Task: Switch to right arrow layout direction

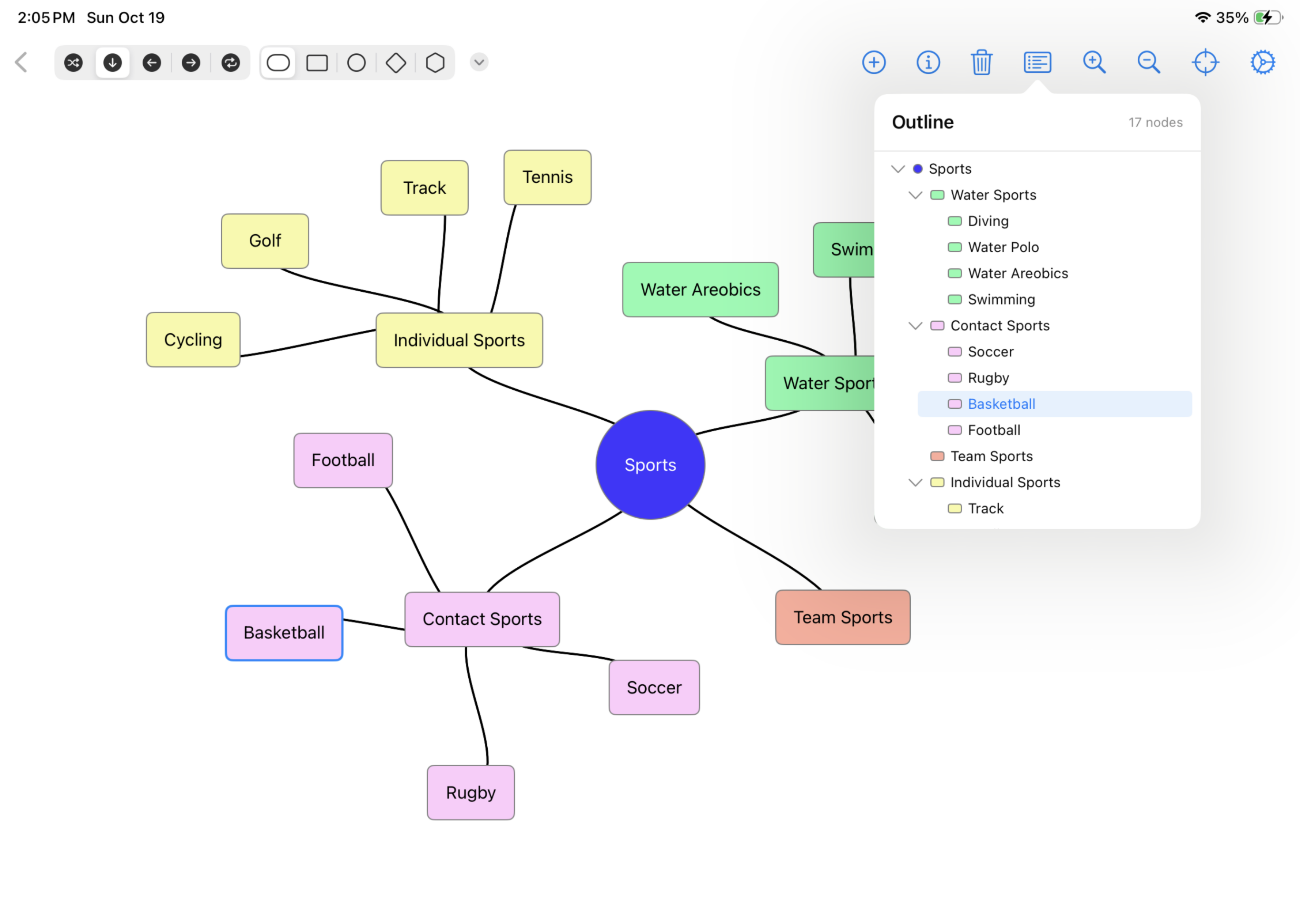Action: point(191,63)
